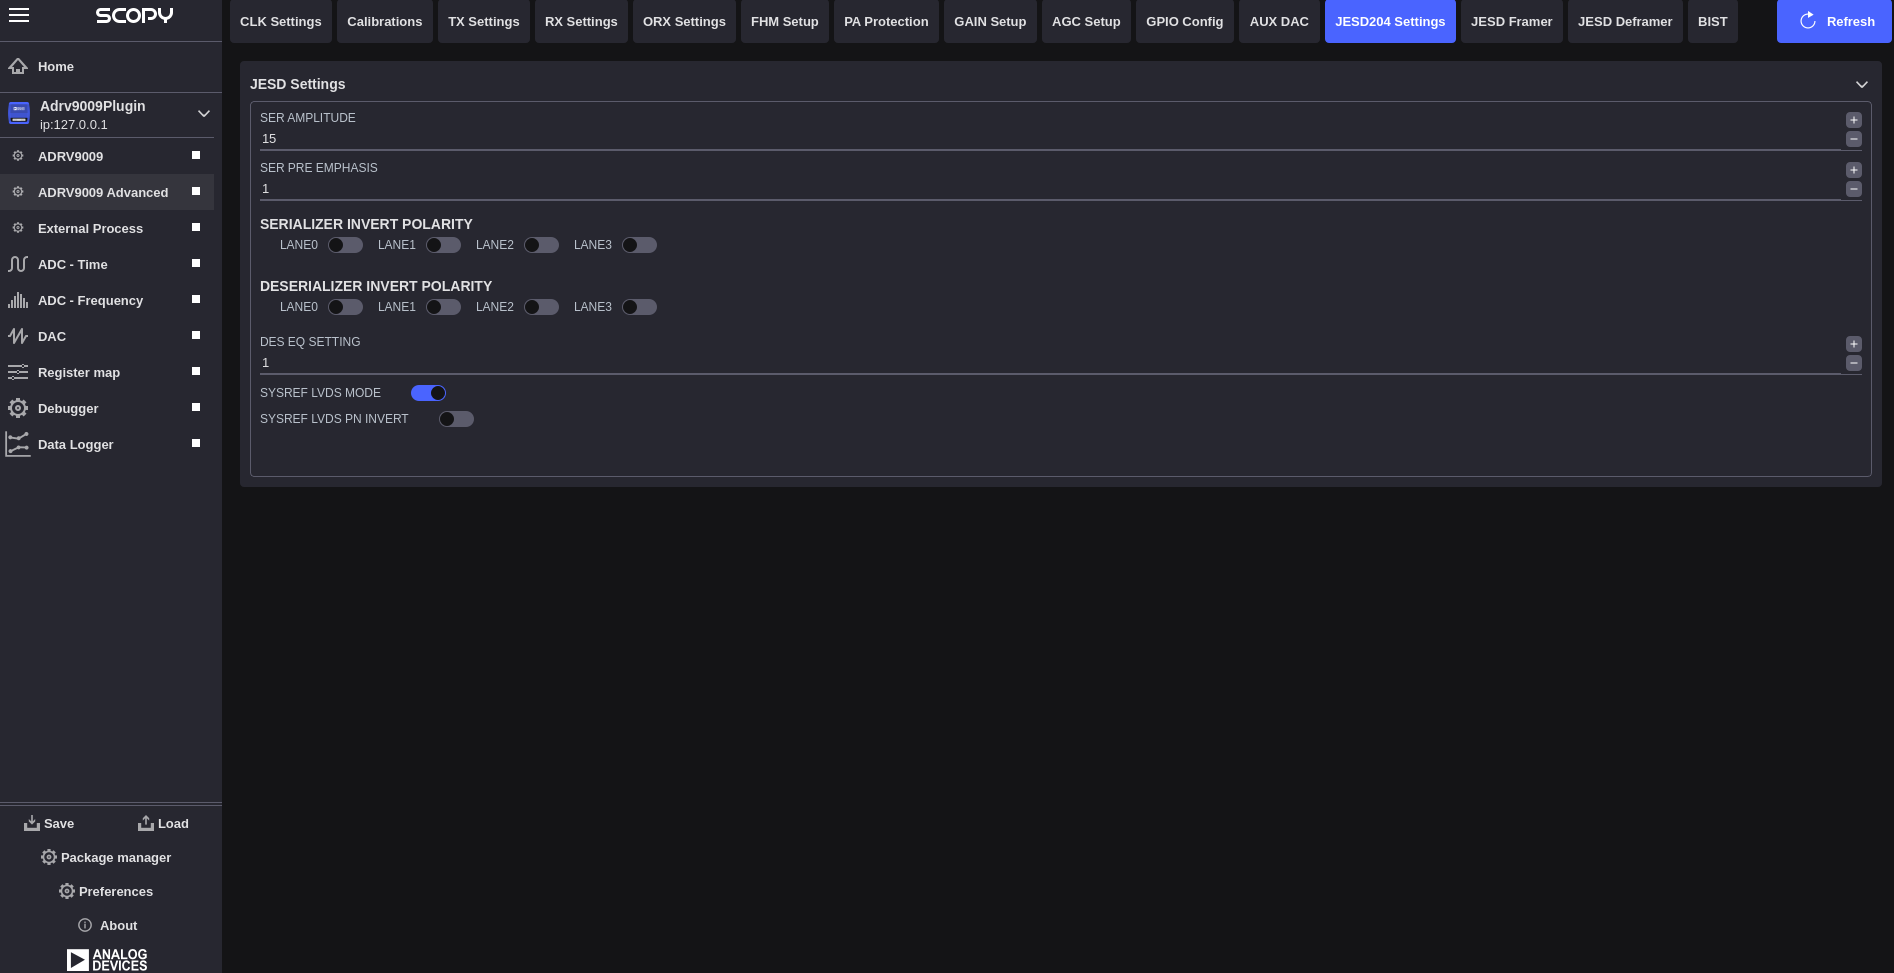This screenshot has height=973, width=1894.
Task: Click the Home icon in sidebar
Action: pyautogui.click(x=18, y=66)
